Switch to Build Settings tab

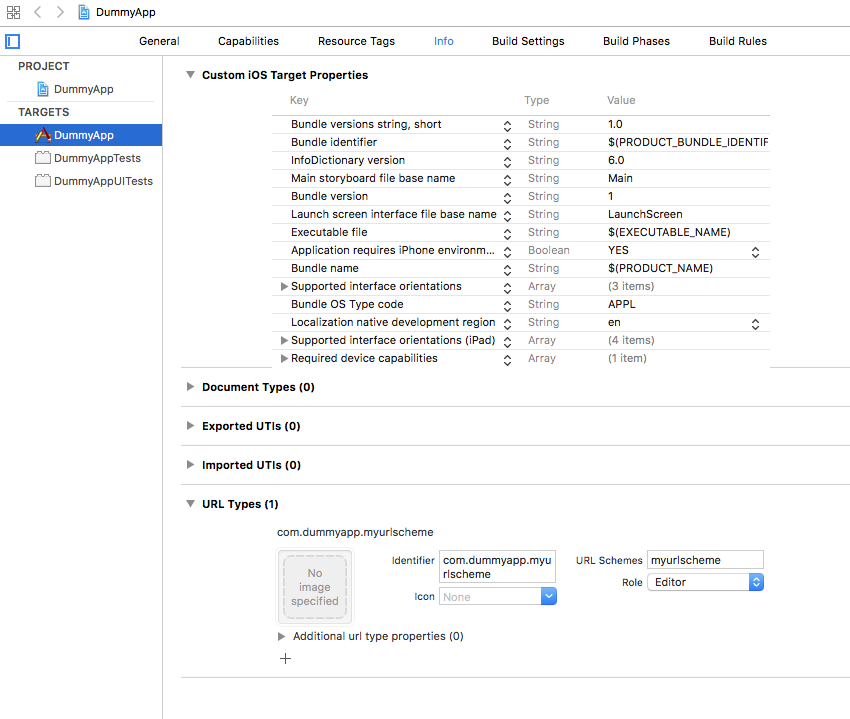(528, 41)
